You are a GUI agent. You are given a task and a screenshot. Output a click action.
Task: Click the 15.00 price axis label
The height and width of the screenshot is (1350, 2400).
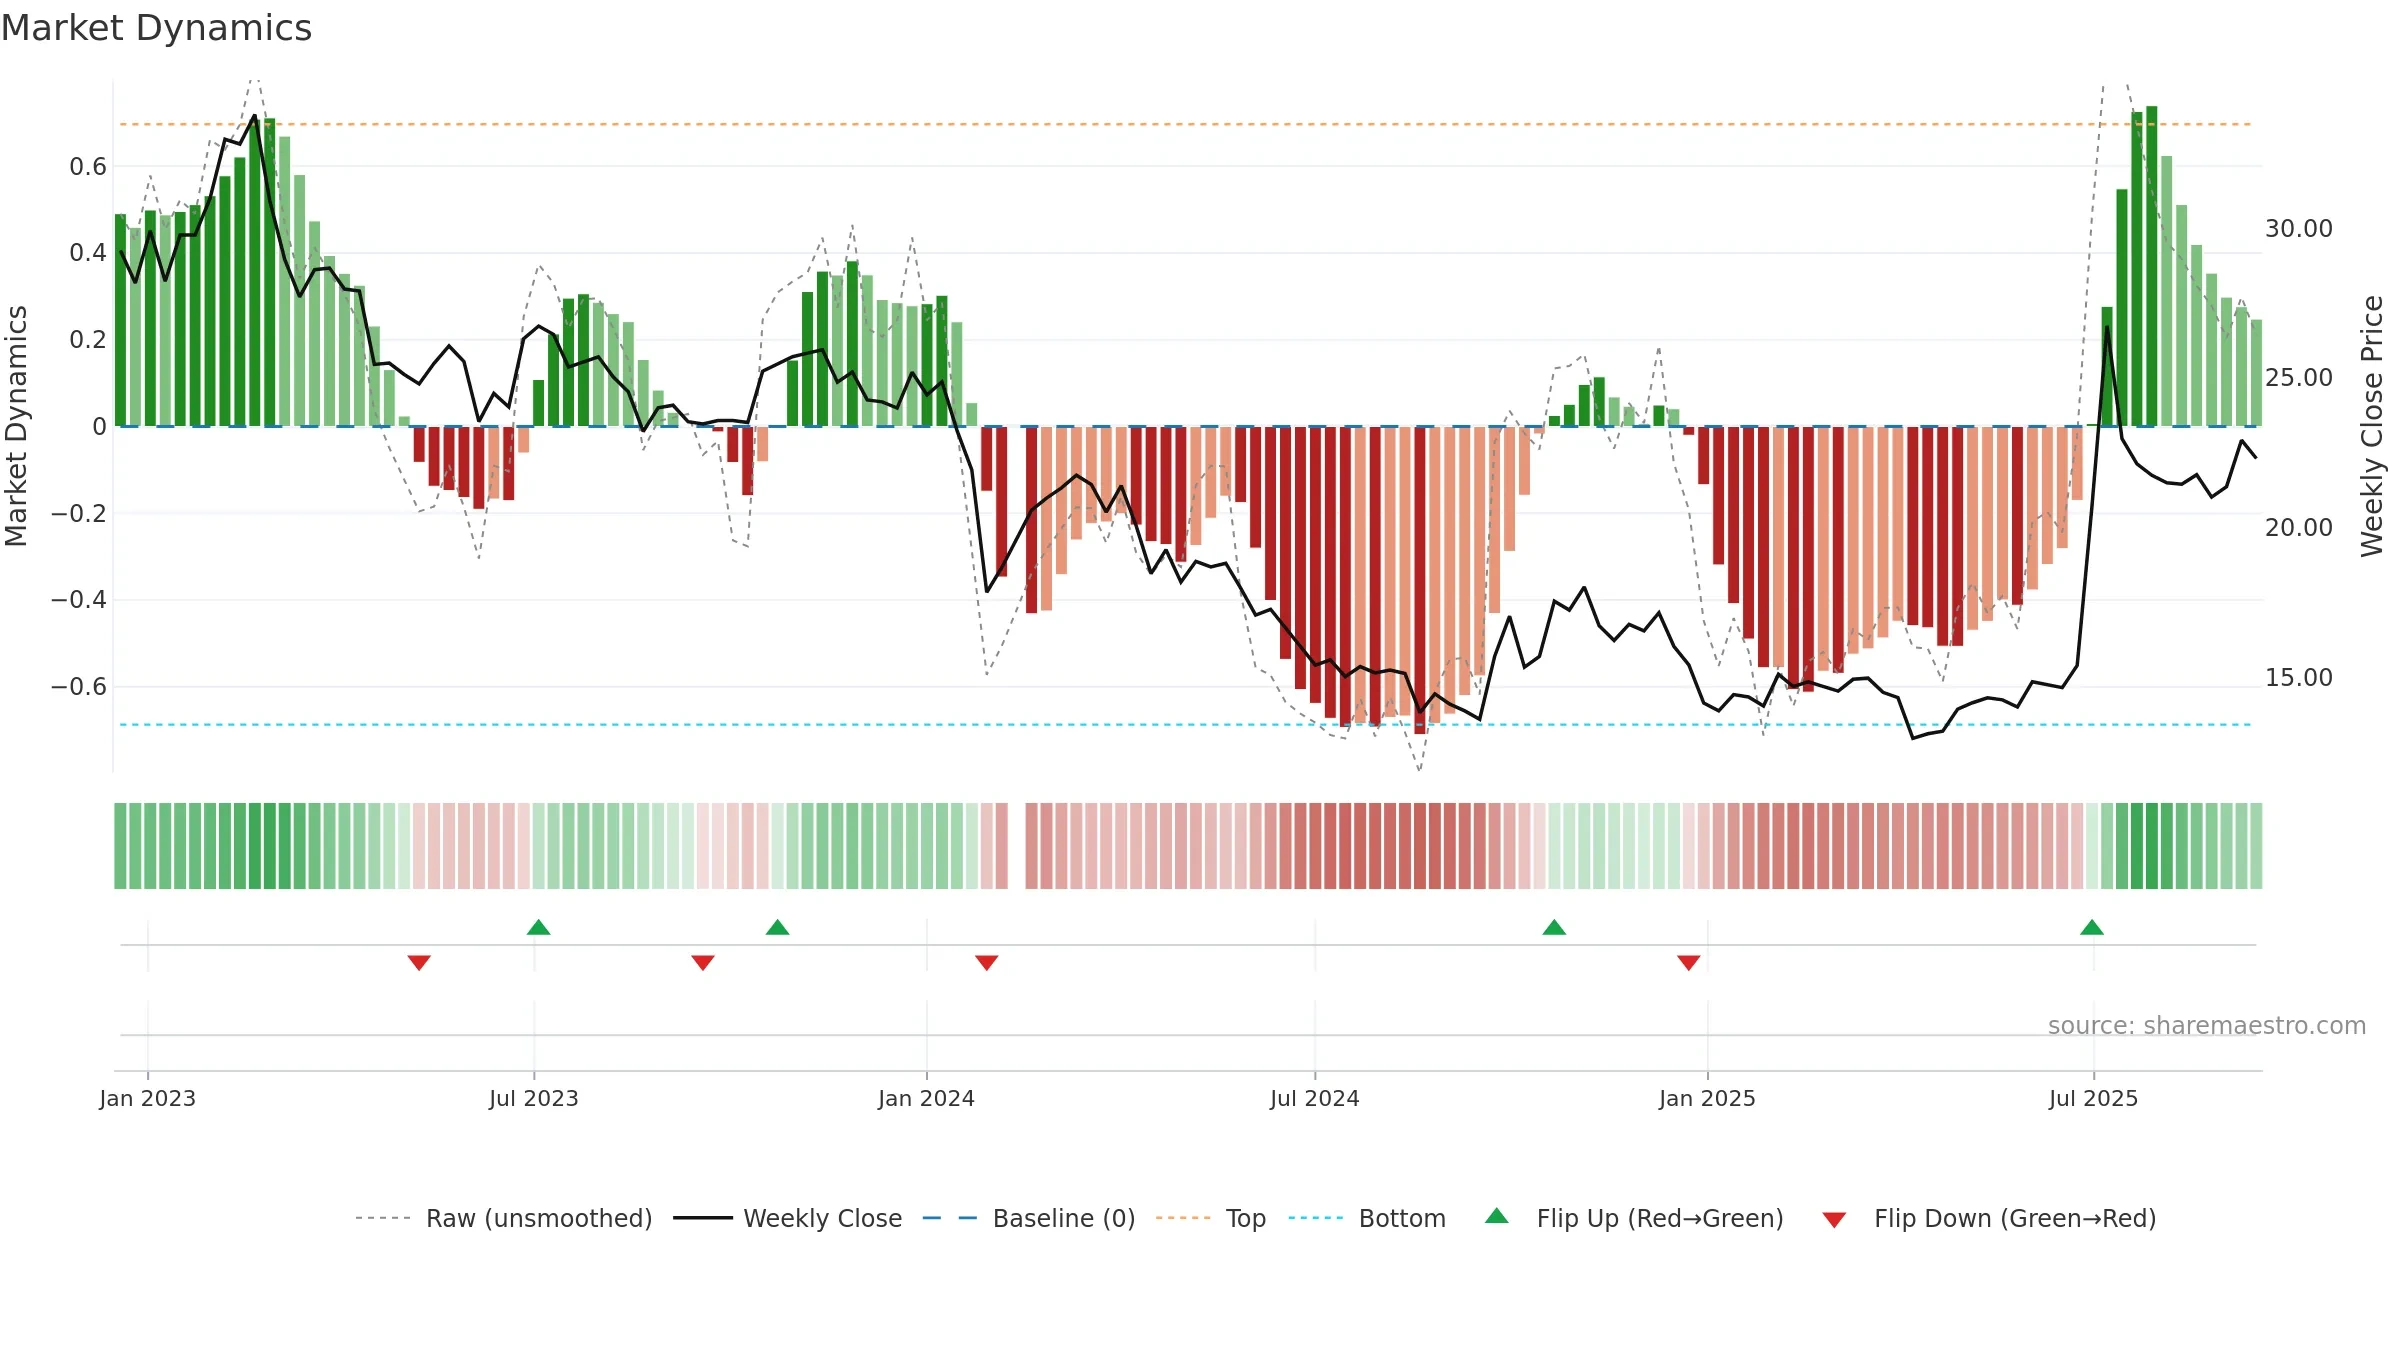click(2299, 678)
